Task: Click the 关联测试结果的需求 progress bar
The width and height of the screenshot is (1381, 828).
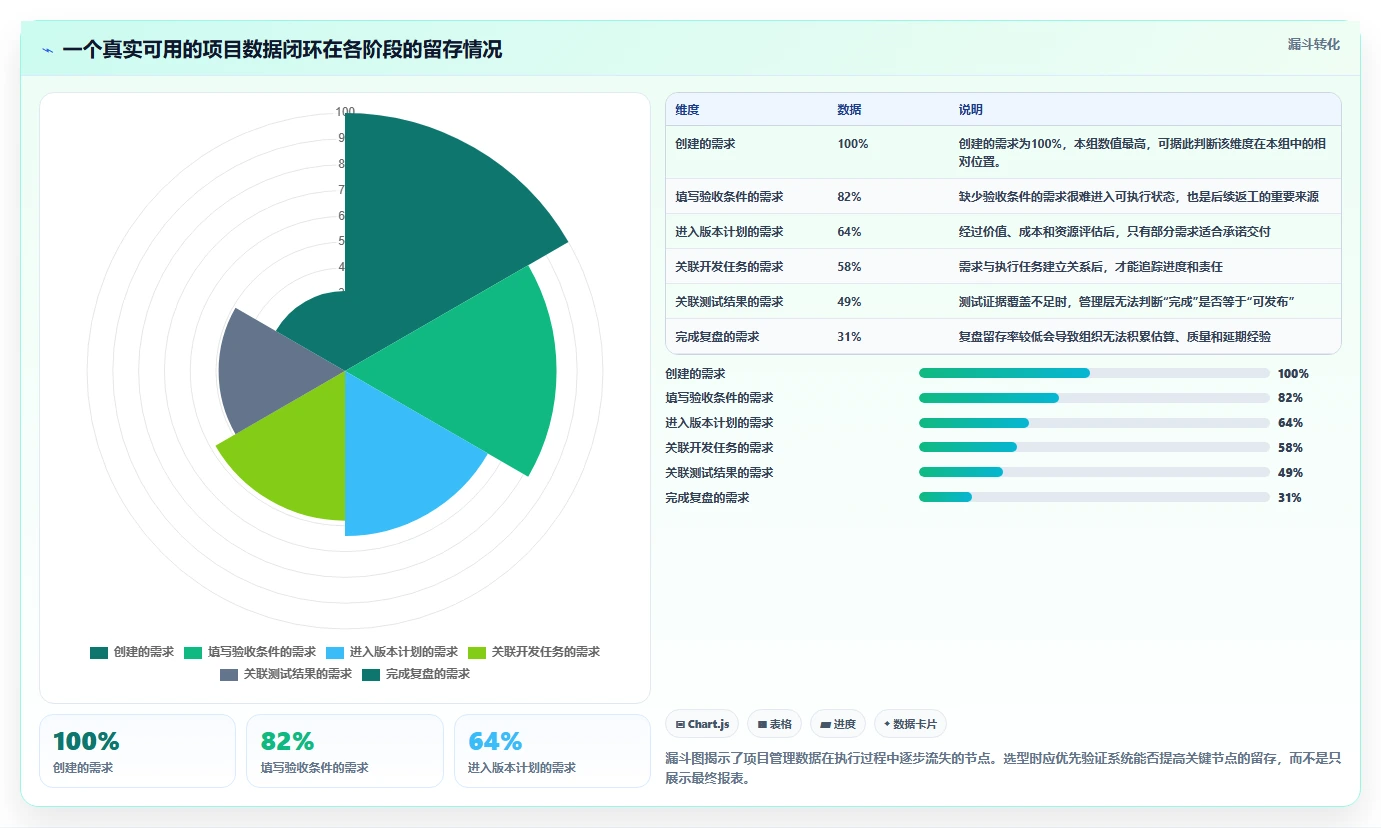Action: coord(1094,473)
